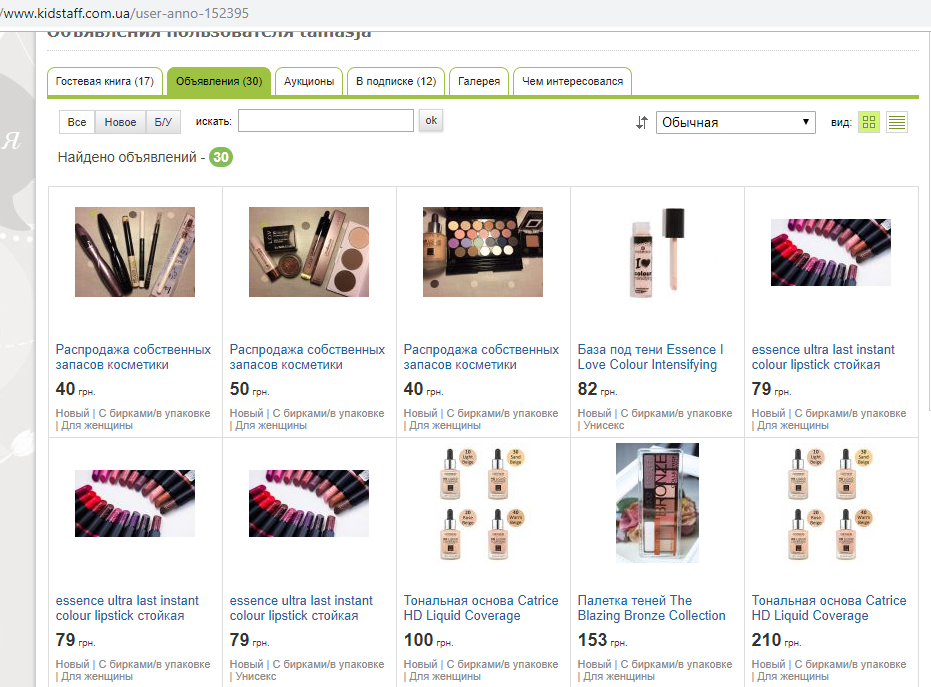Click the 100 грн. price

[x=428, y=640]
